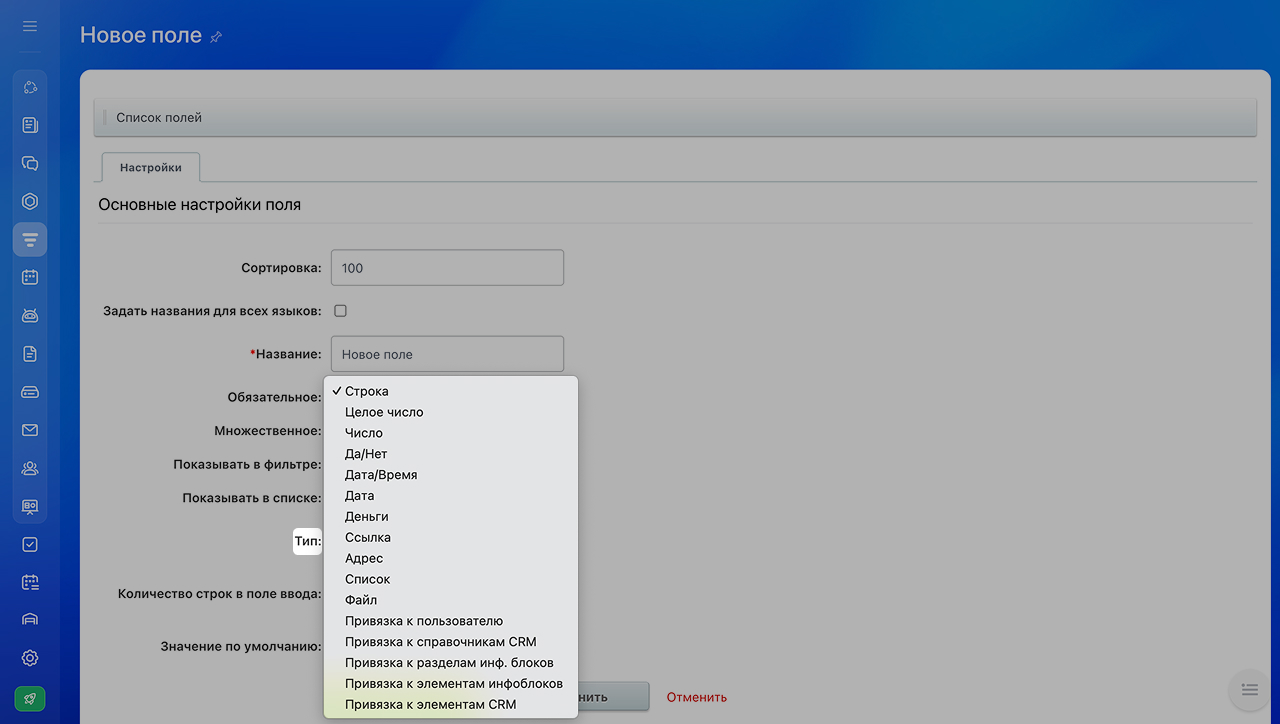Open the robot face icon in the sidebar
Image resolution: width=1280 pixels, height=724 pixels.
tap(30, 316)
